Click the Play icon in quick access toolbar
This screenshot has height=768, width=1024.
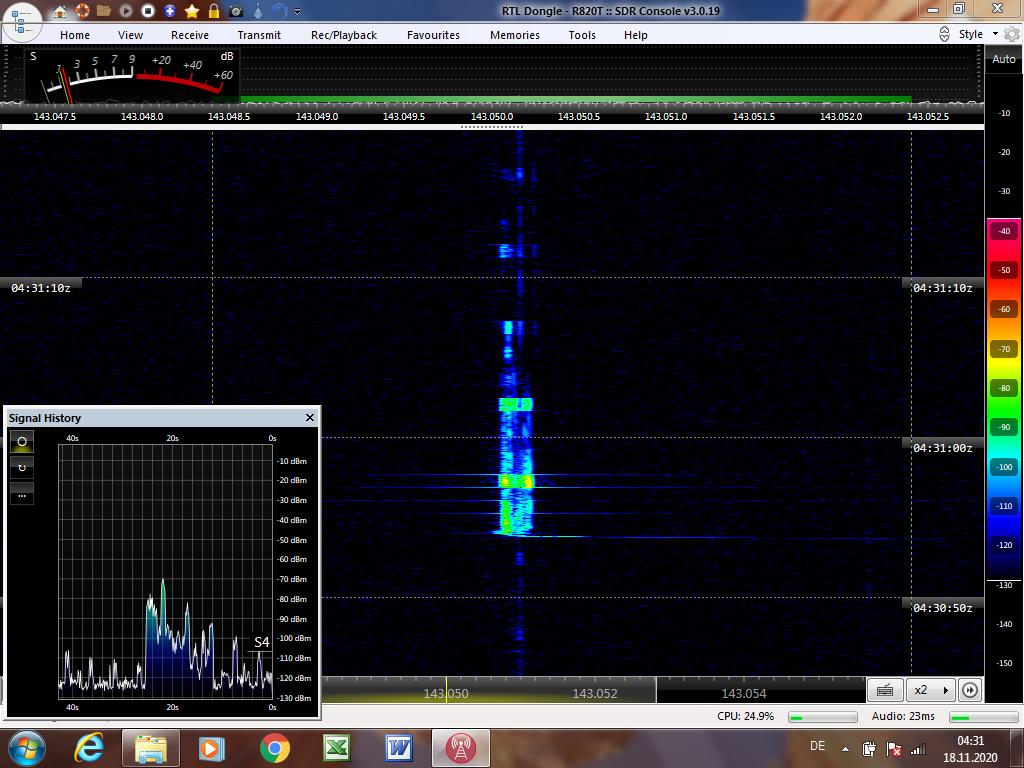pyautogui.click(x=126, y=11)
